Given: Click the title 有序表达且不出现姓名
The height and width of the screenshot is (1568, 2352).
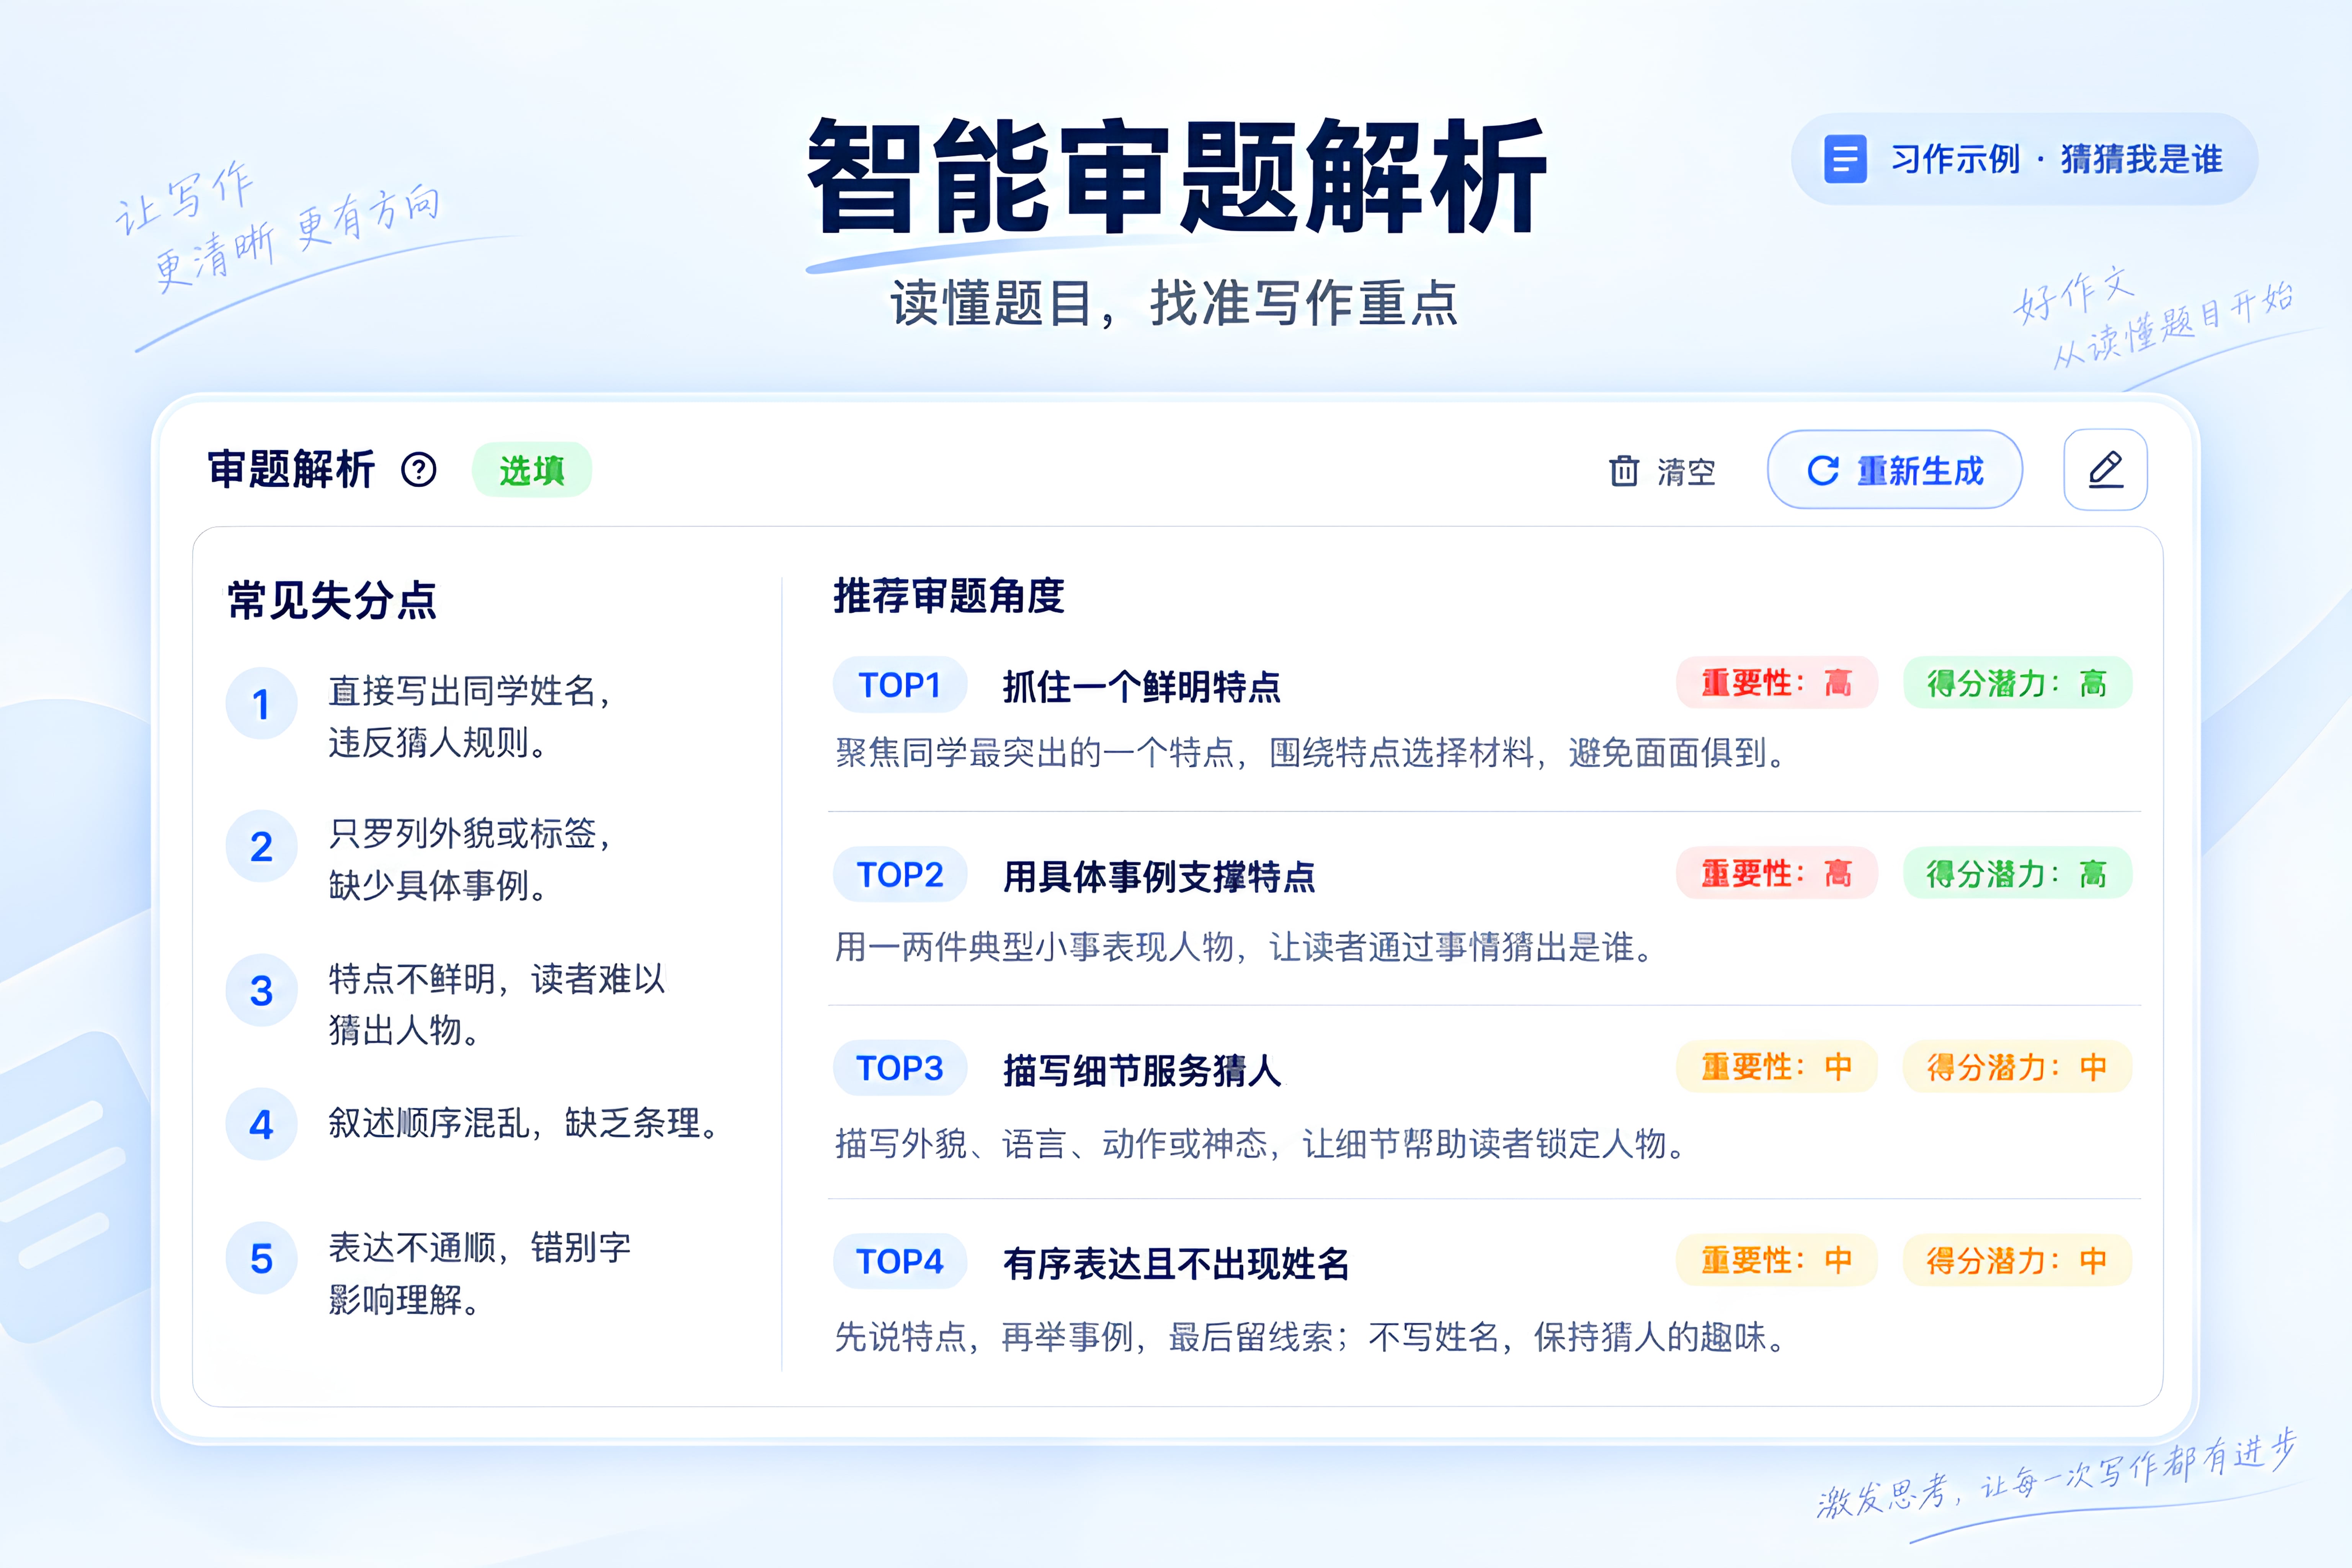Looking at the screenshot, I should point(1176,1264).
